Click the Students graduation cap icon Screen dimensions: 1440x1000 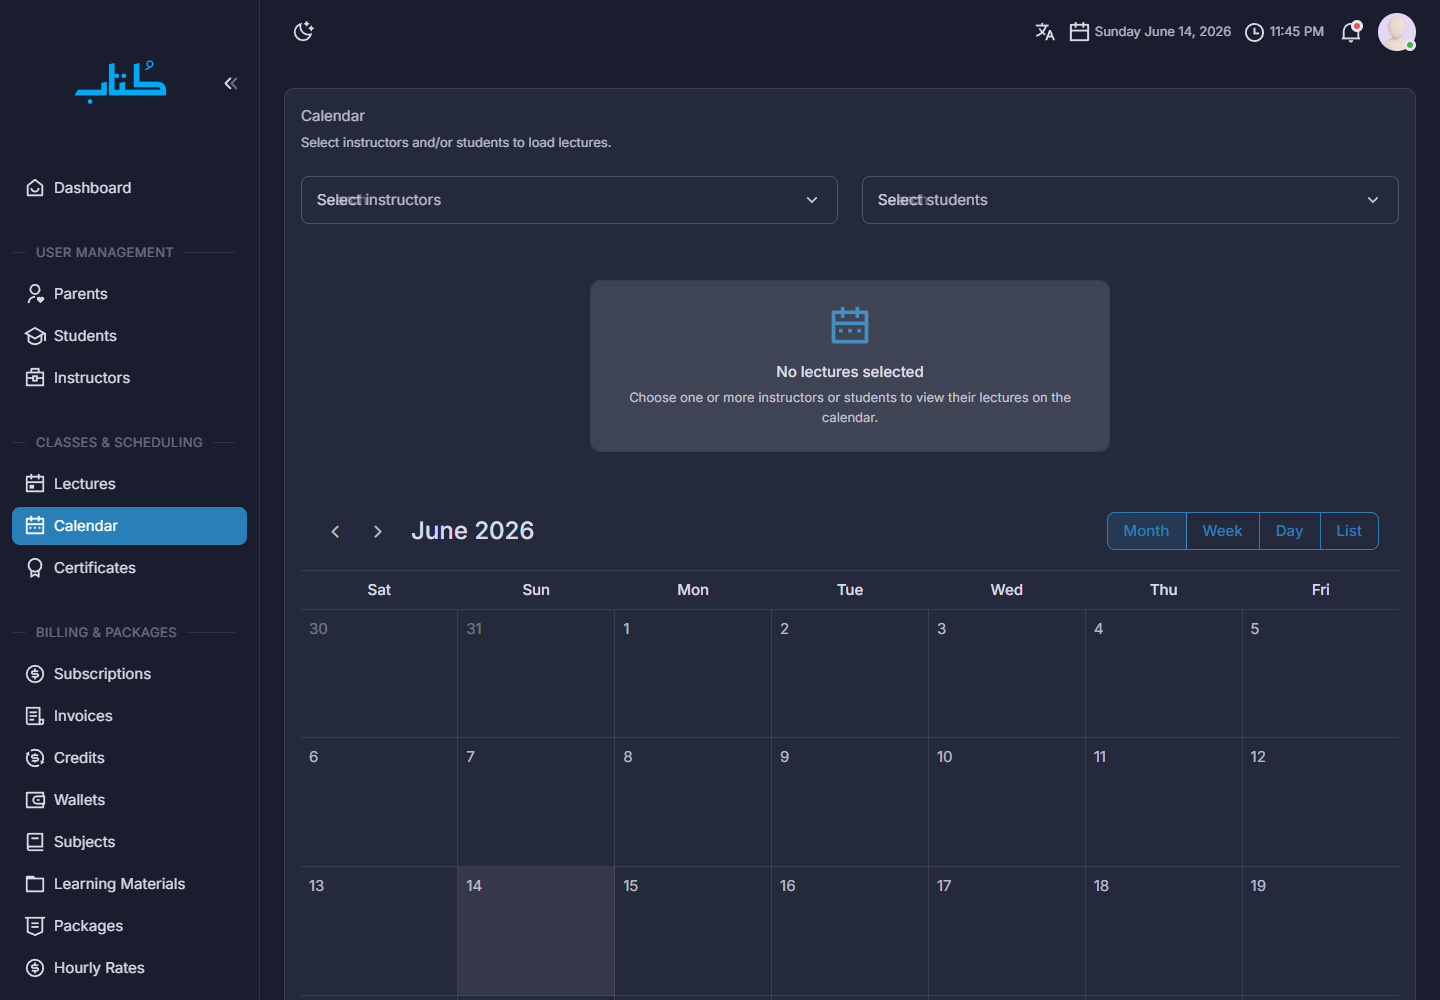(35, 336)
